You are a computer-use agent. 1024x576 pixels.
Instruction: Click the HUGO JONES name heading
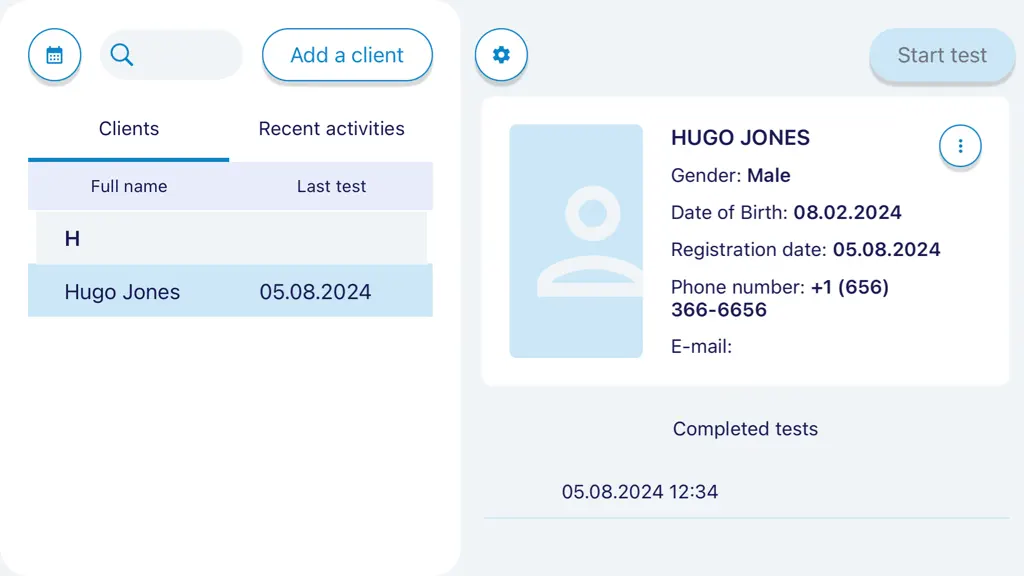tap(740, 138)
